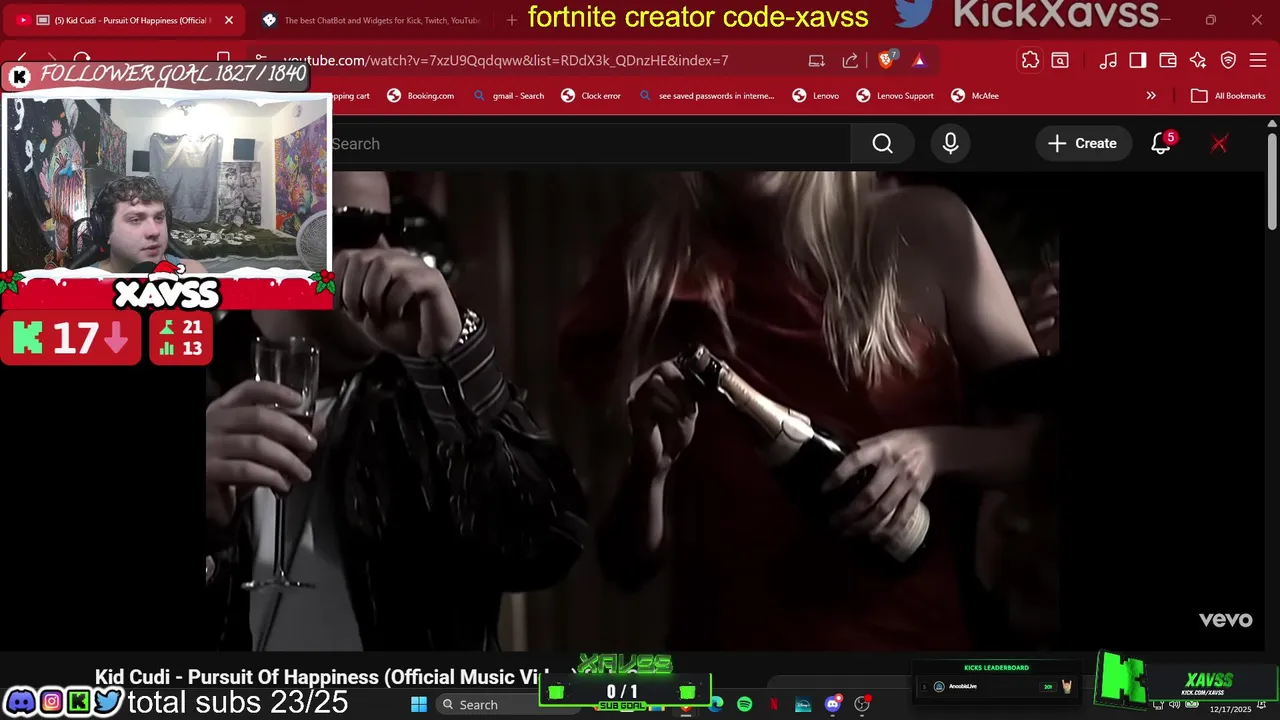Open the browser hamburger main menu
The image size is (1280, 720).
coord(1258,60)
